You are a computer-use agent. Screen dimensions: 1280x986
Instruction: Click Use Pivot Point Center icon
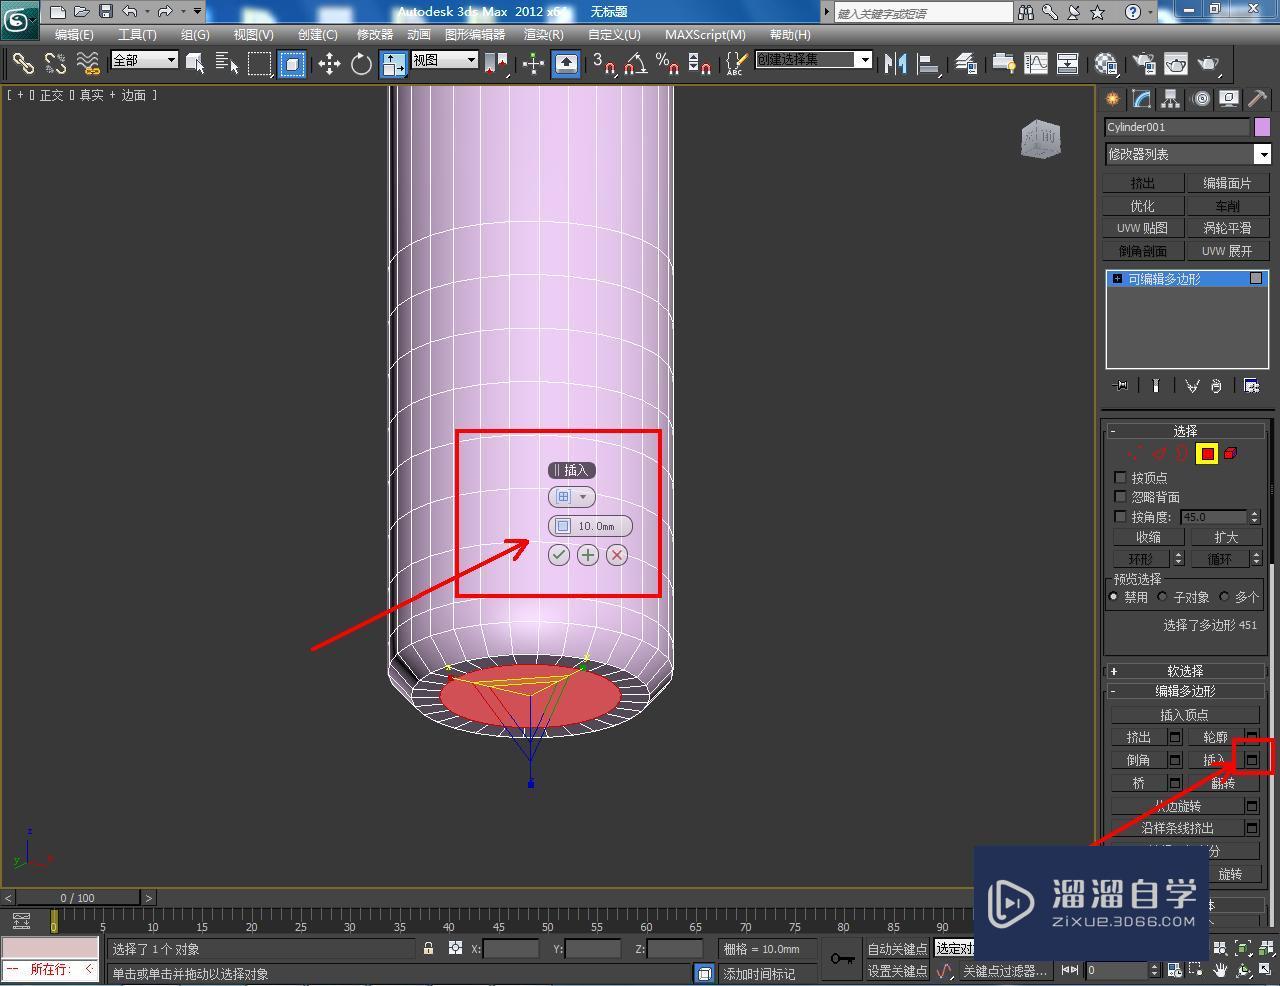click(x=496, y=64)
